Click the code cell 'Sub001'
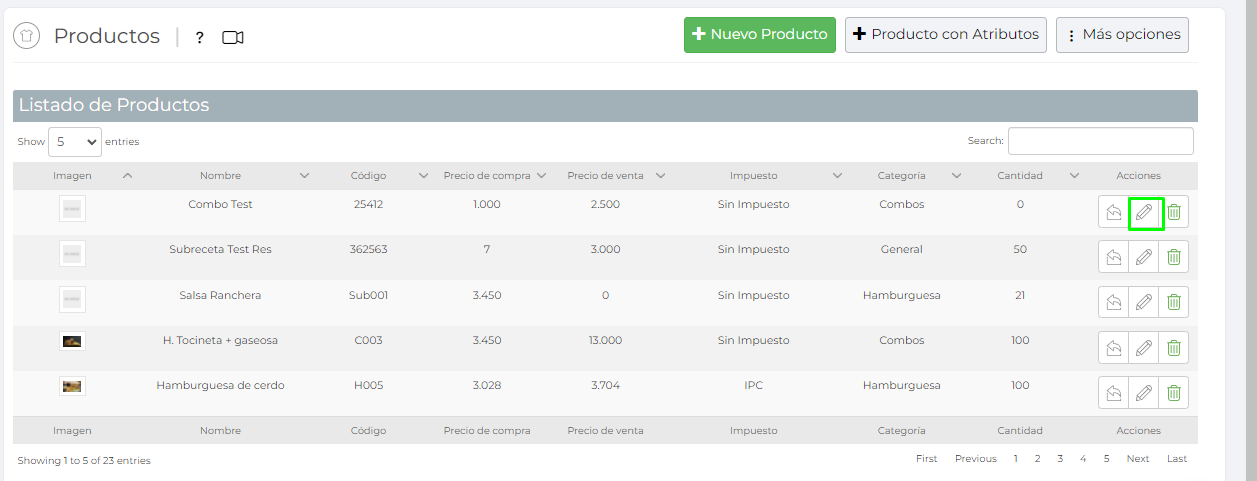This screenshot has width=1257, height=481. (x=368, y=295)
